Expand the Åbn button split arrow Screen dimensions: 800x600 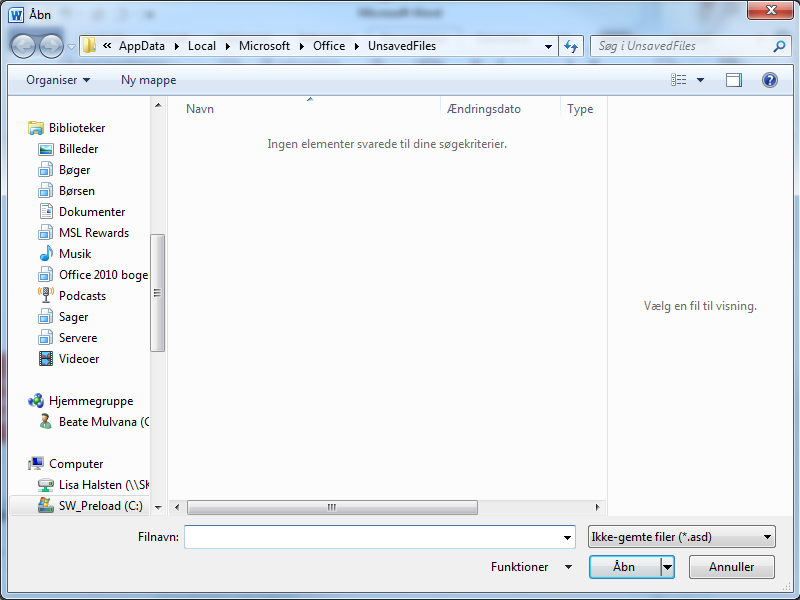(x=667, y=567)
